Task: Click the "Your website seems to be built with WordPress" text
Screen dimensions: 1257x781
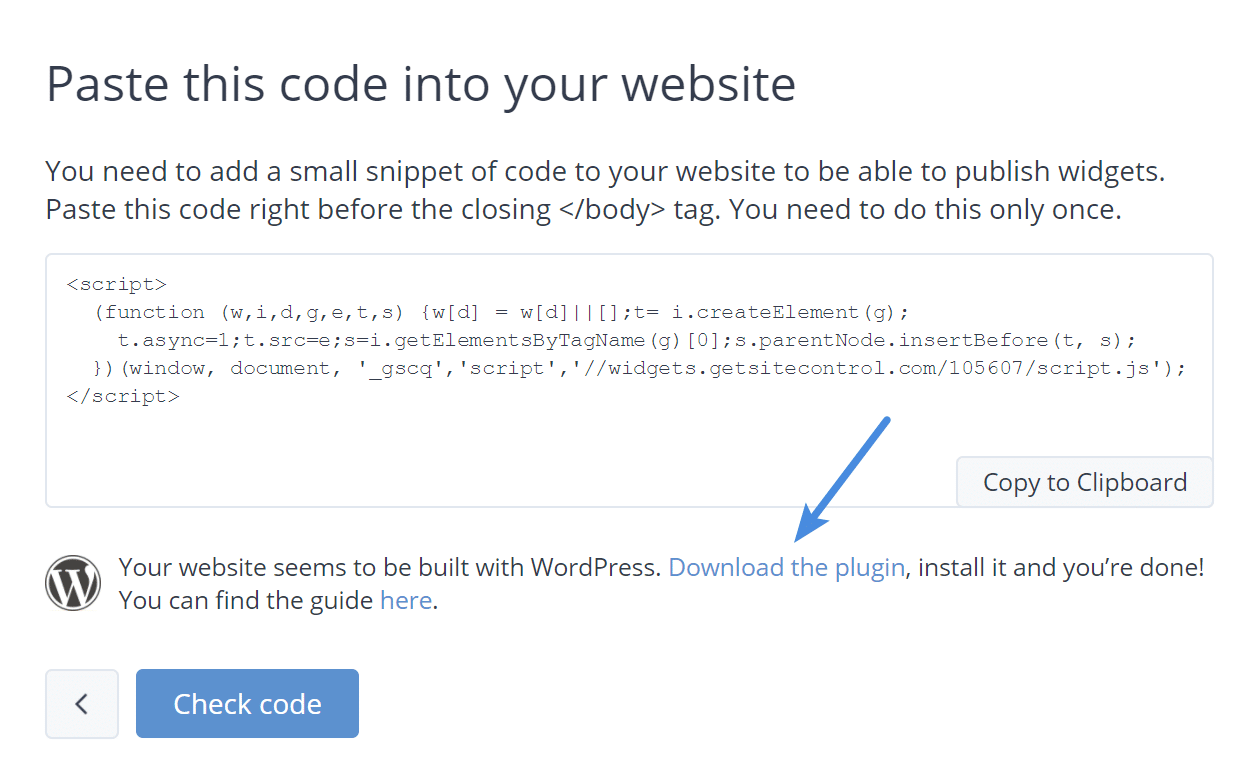Action: (390, 568)
